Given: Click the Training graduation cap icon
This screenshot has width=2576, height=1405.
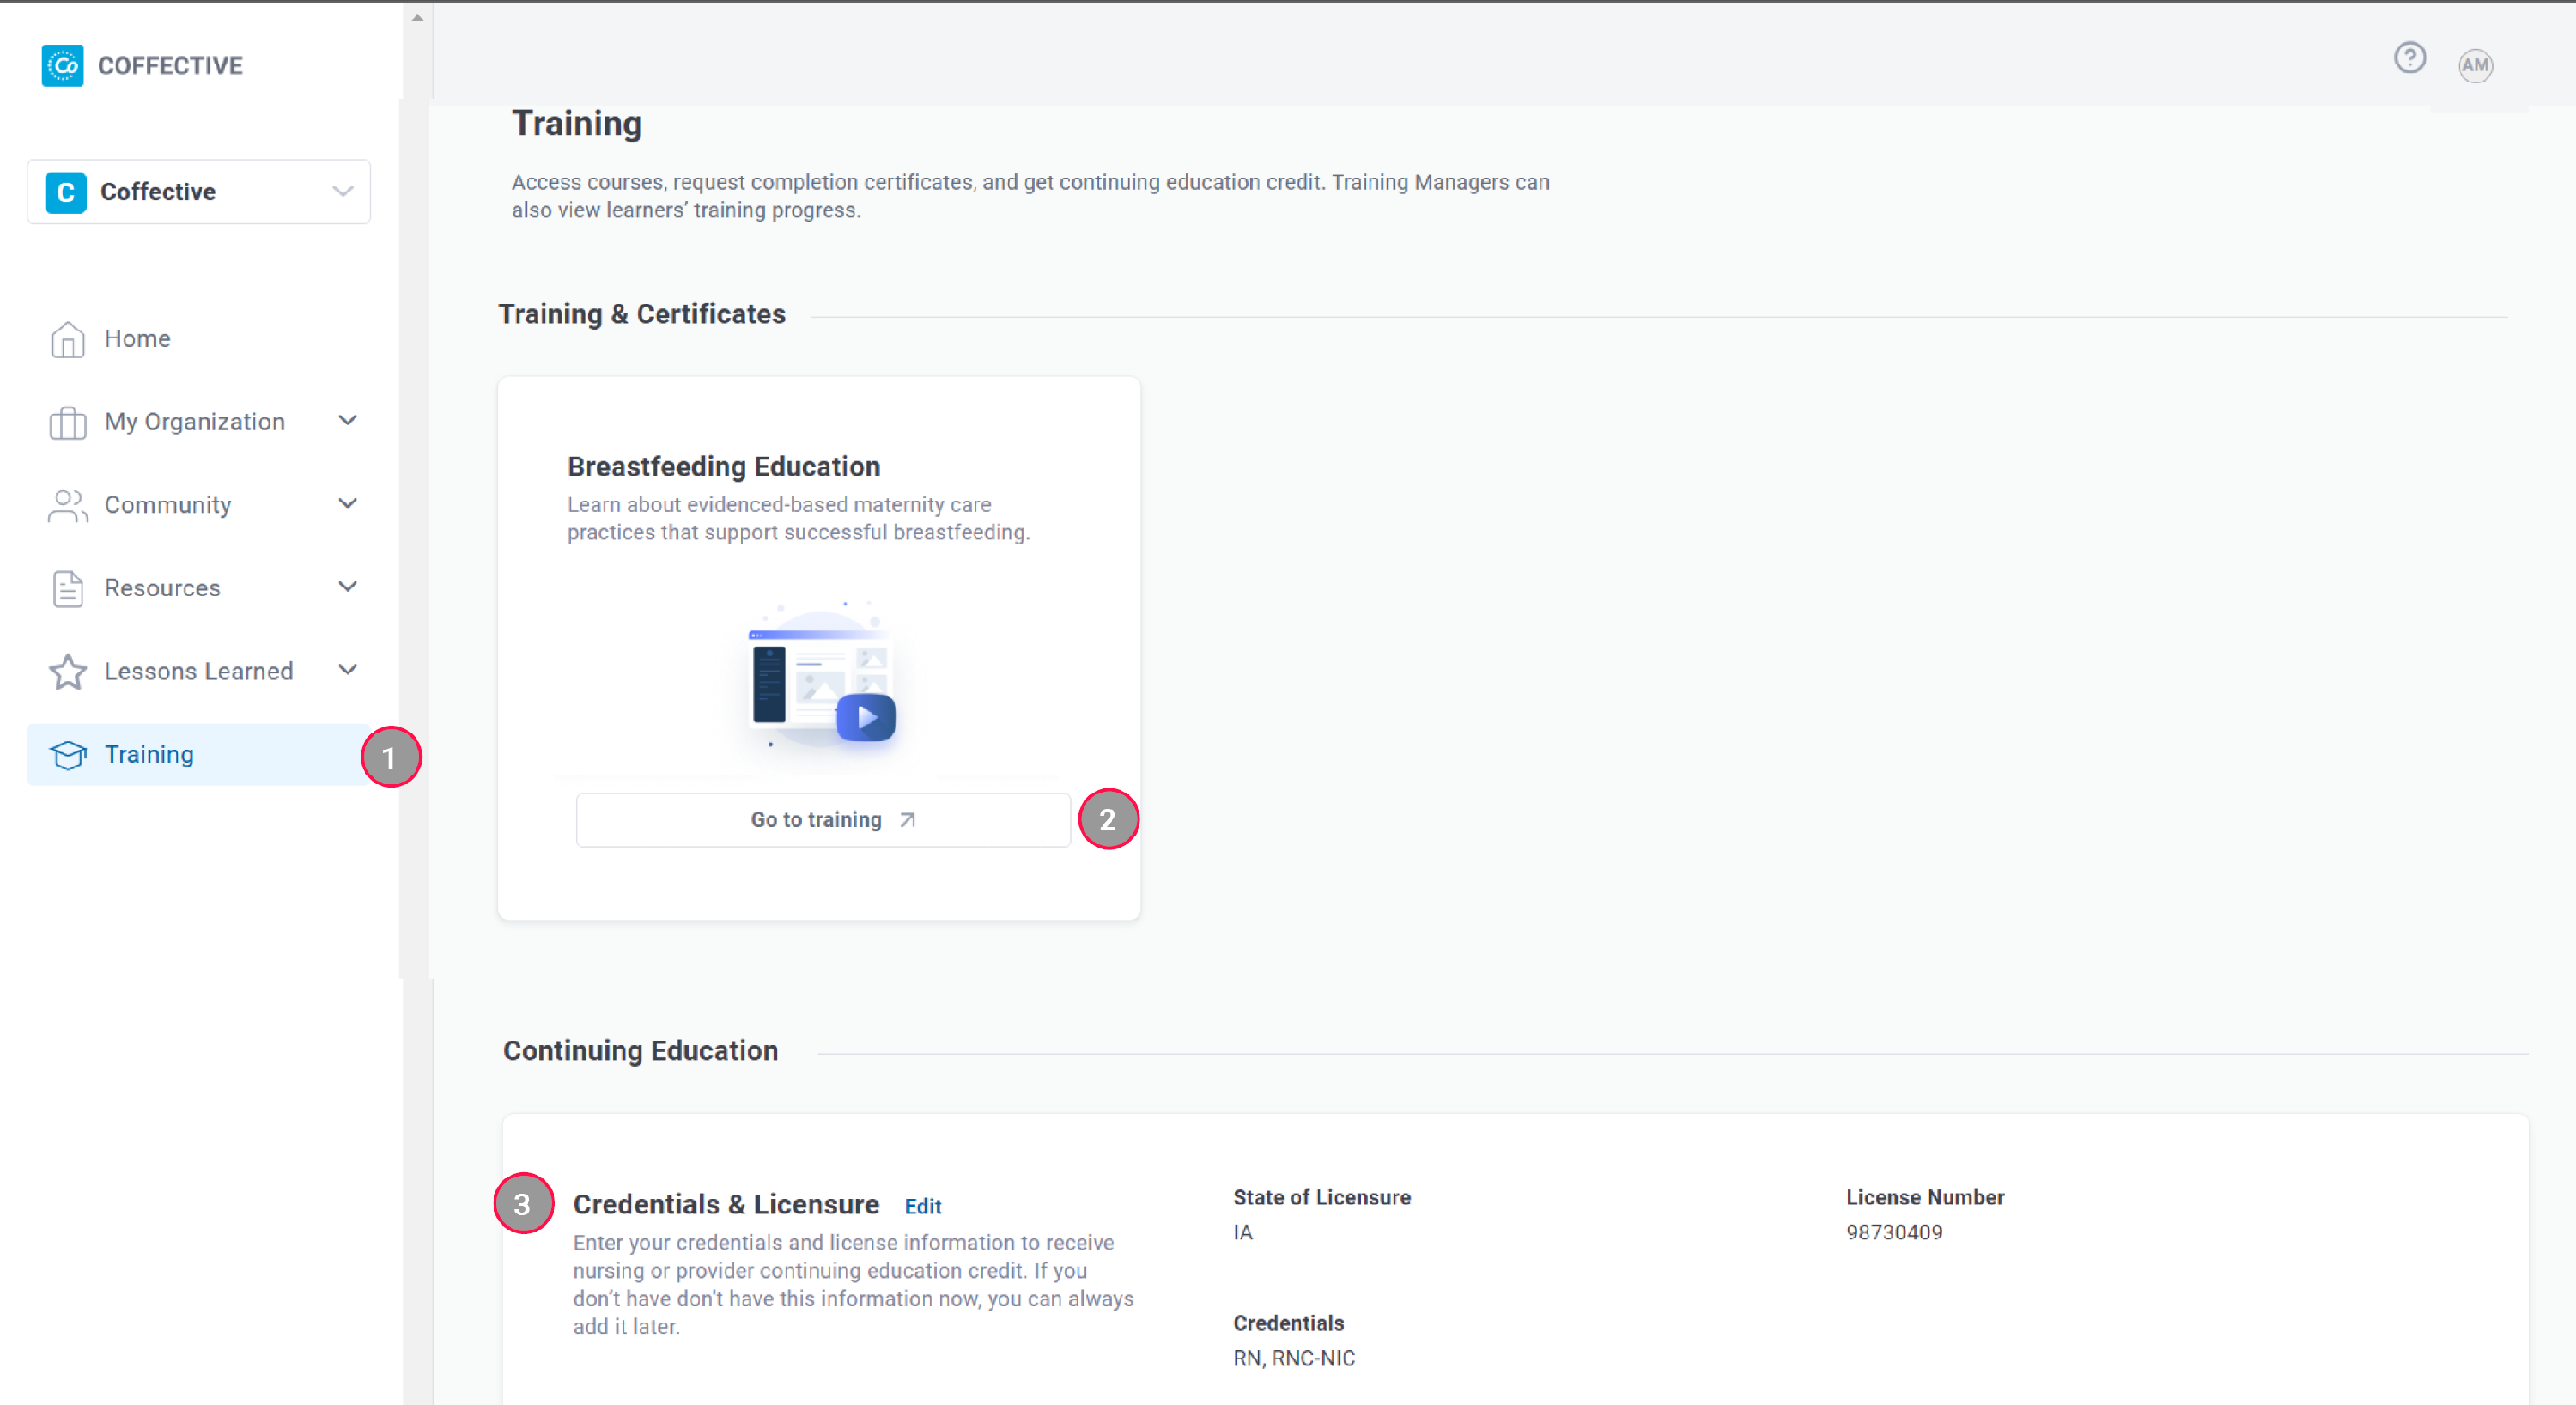Looking at the screenshot, I should click(67, 755).
